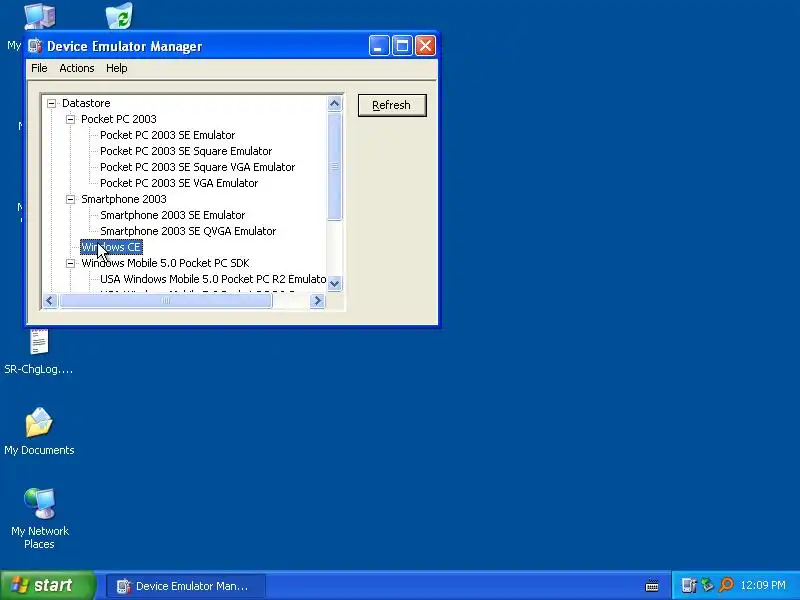
Task: Click the horizontal scrollbar left arrow
Action: (x=50, y=301)
